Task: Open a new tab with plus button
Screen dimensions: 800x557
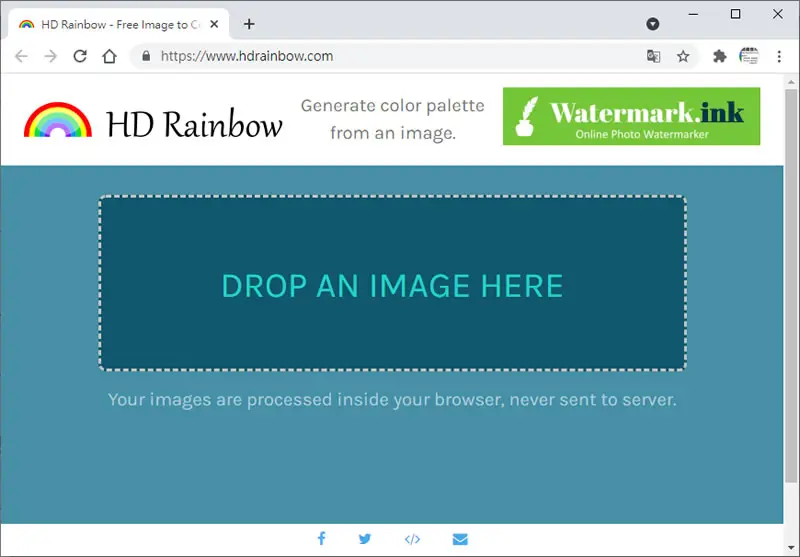Action: point(249,24)
